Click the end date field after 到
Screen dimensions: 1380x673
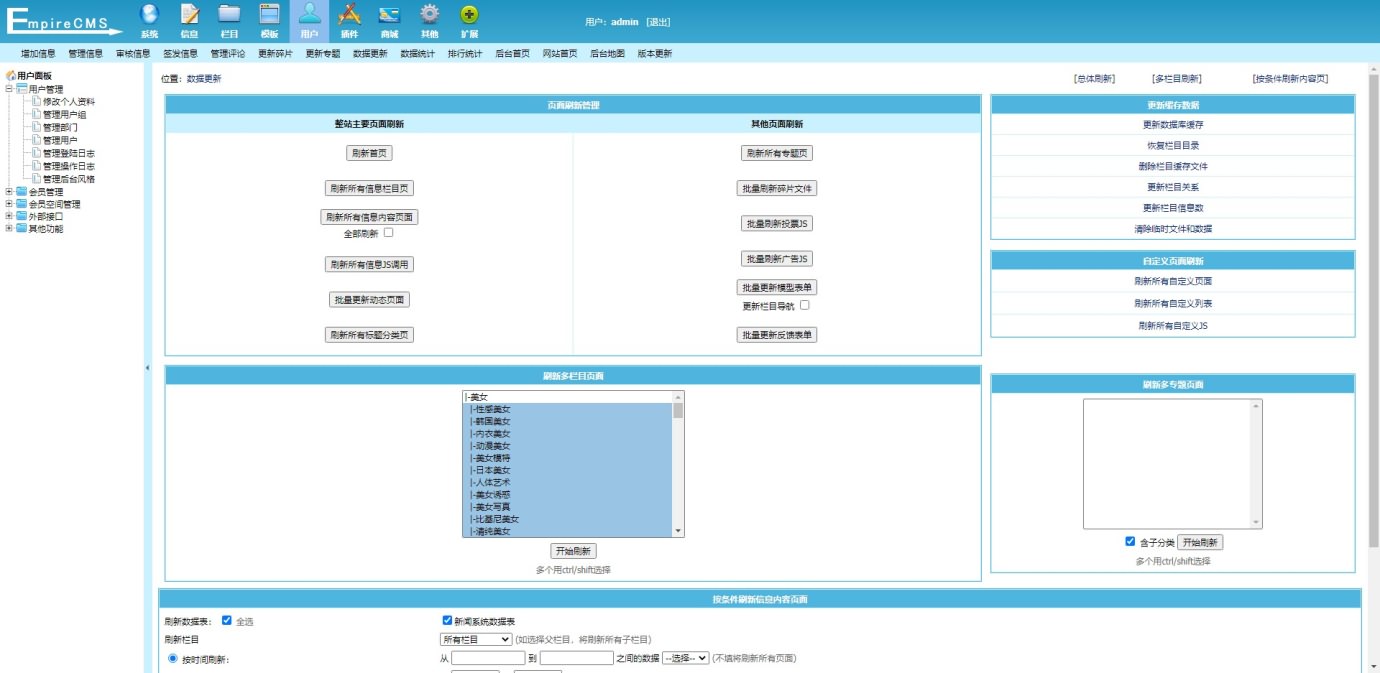[576, 658]
